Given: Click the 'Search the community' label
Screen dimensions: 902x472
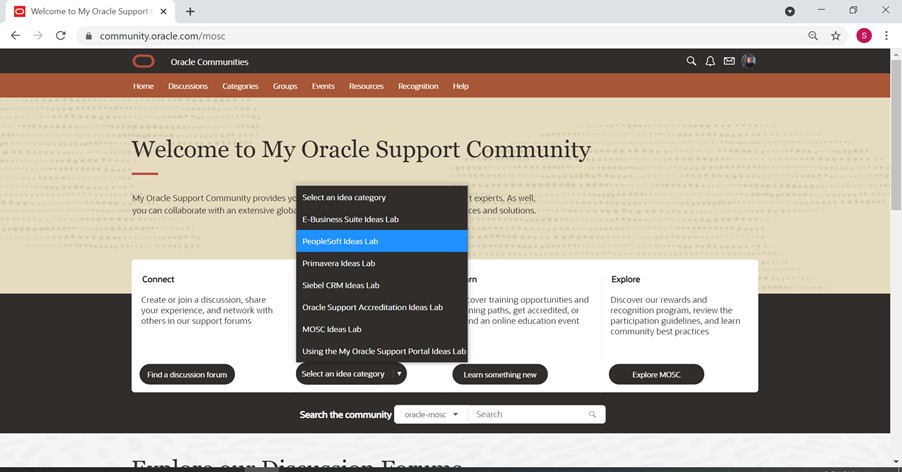Looking at the screenshot, I should [345, 415].
